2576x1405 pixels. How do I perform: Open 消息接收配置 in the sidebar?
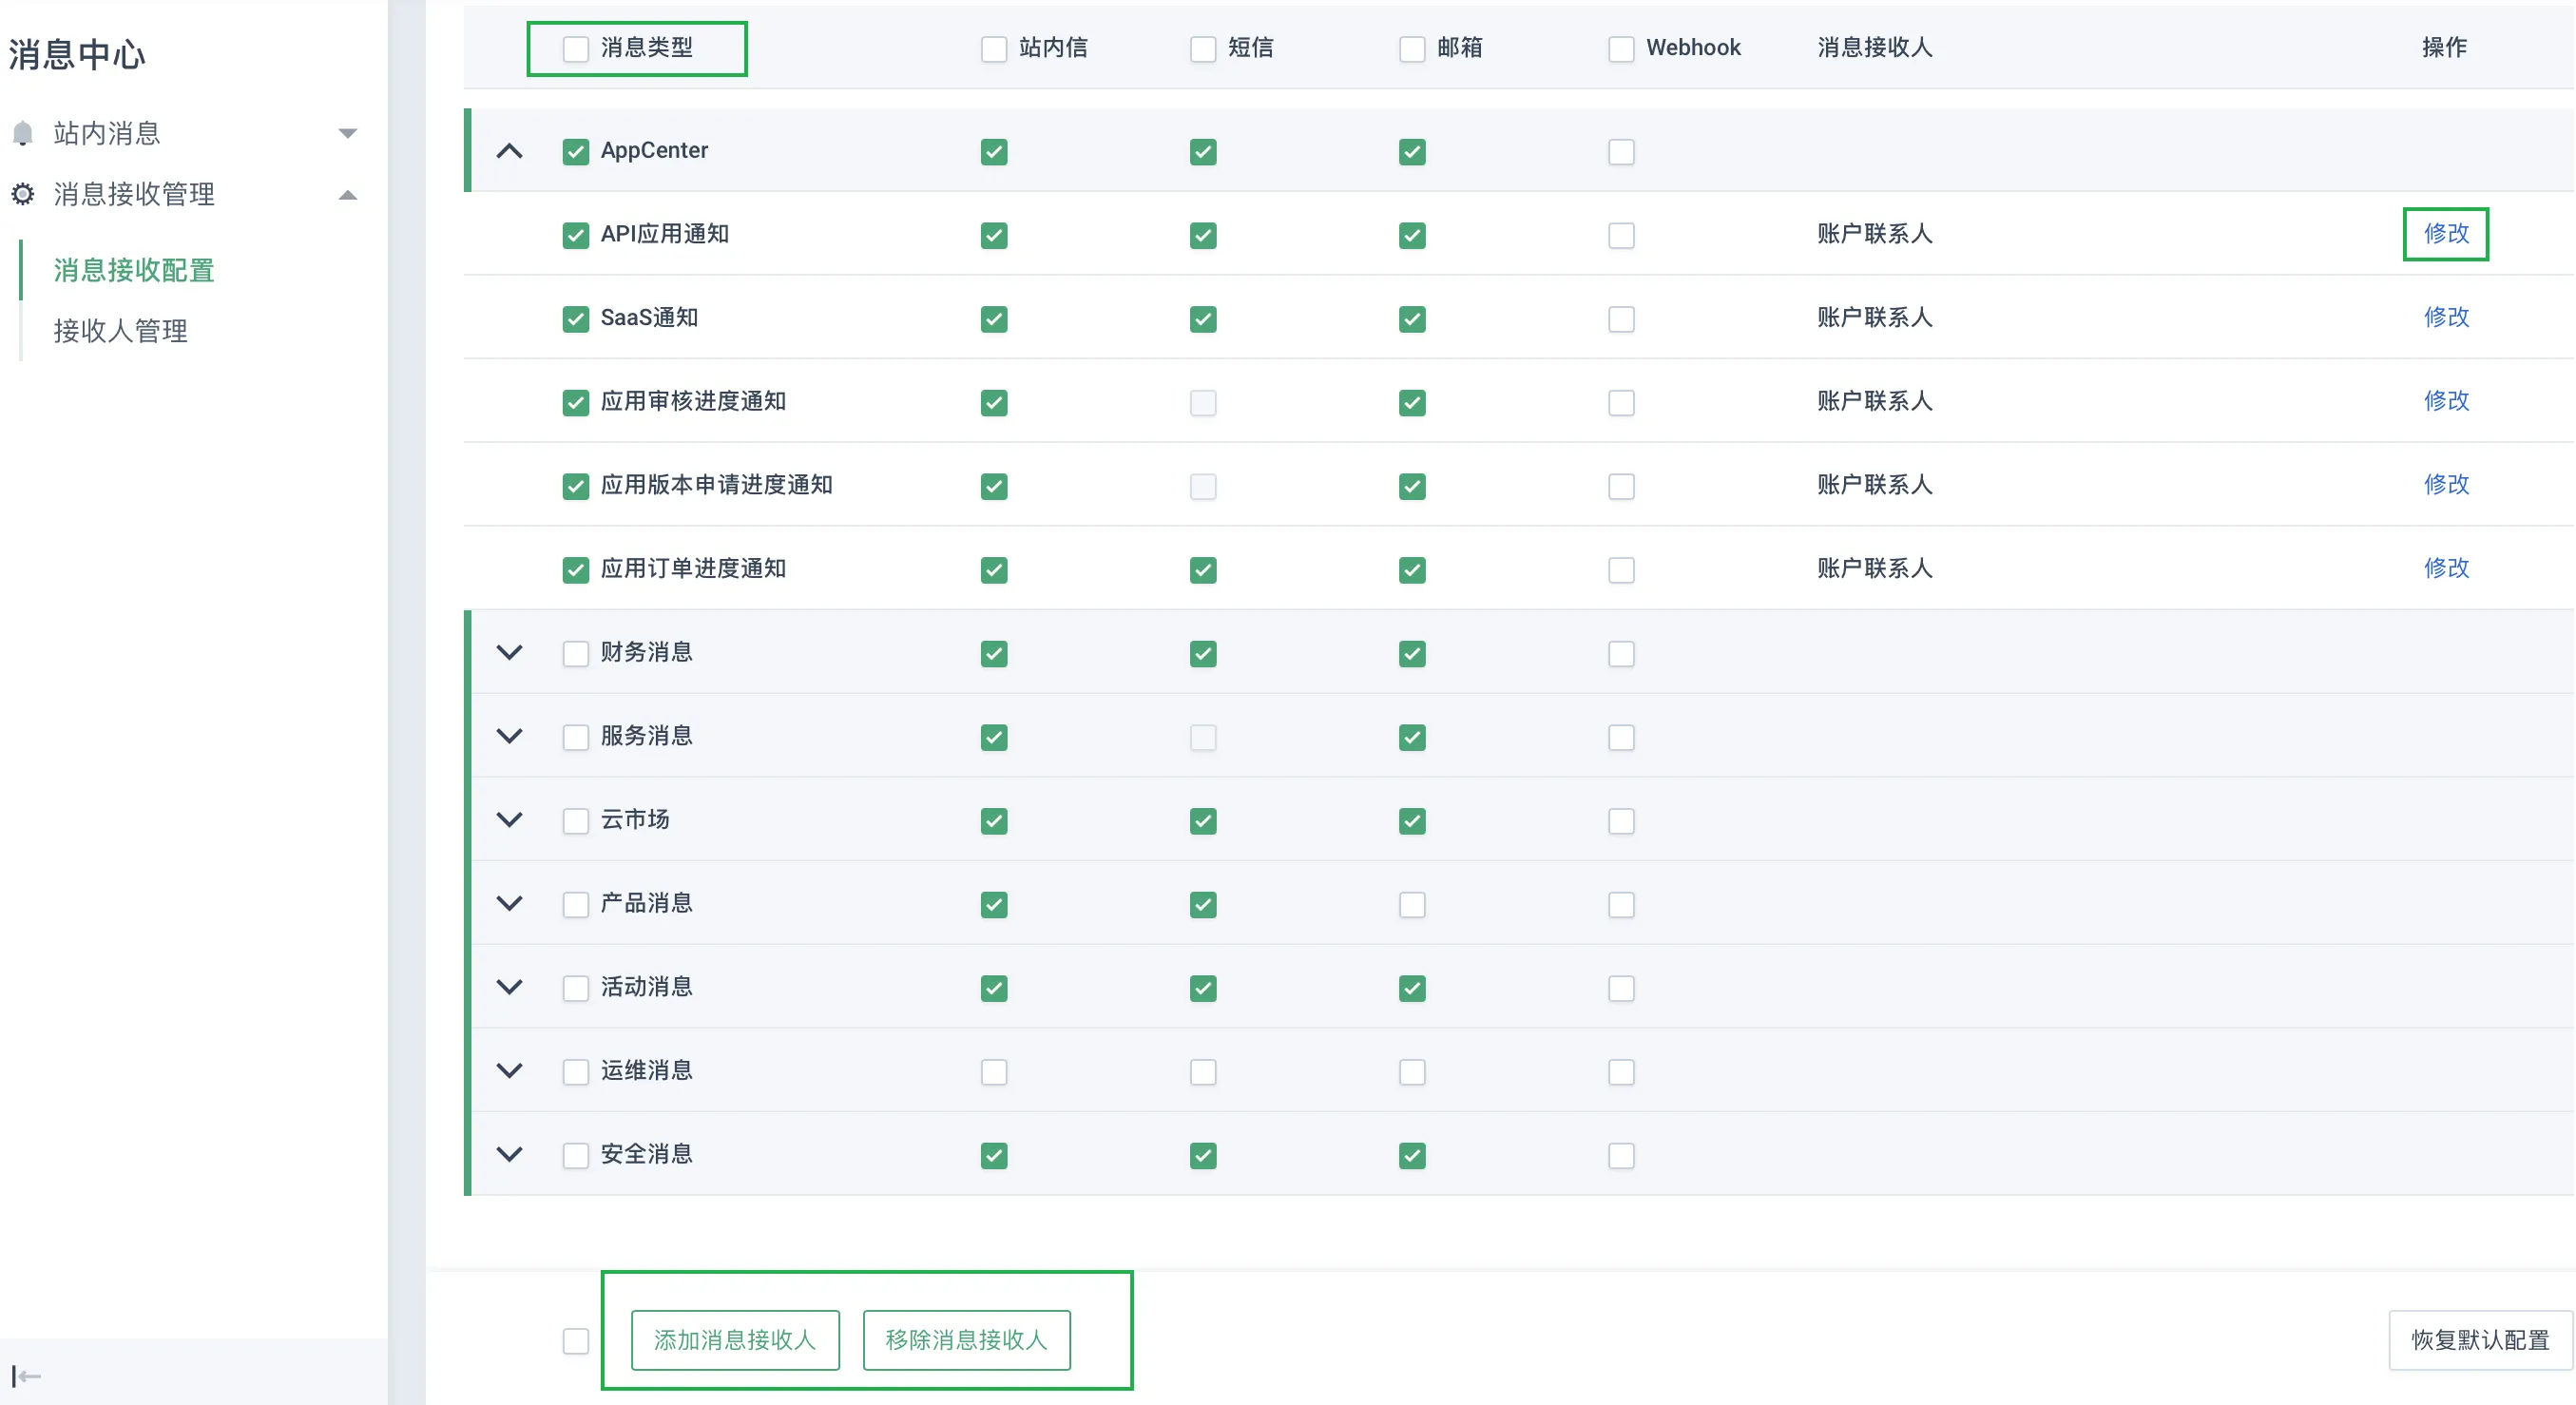click(x=134, y=270)
